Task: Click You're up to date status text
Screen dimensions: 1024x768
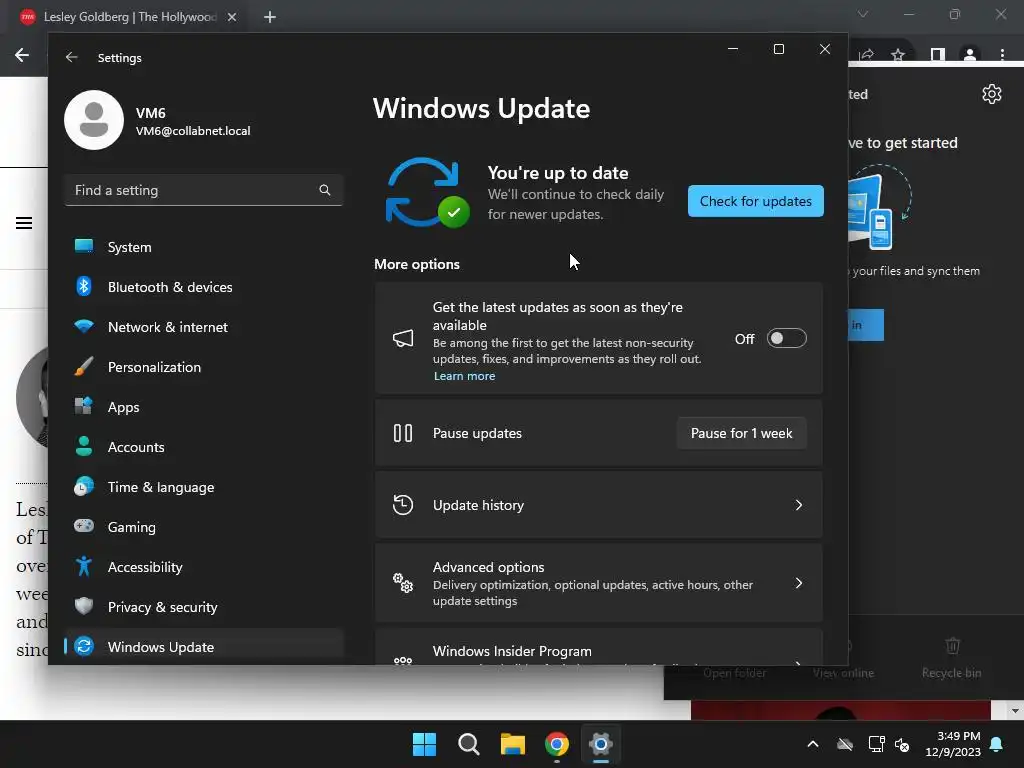Action: (x=558, y=173)
